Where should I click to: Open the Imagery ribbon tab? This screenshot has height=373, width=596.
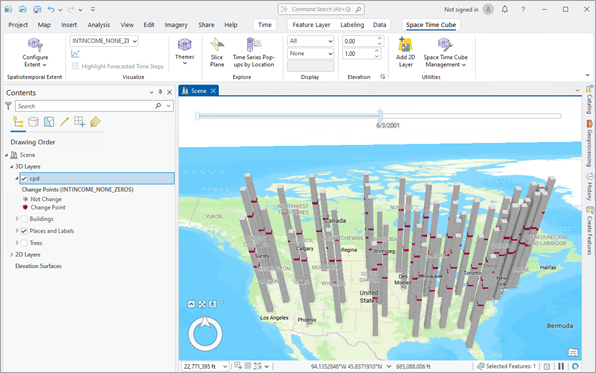(x=176, y=25)
